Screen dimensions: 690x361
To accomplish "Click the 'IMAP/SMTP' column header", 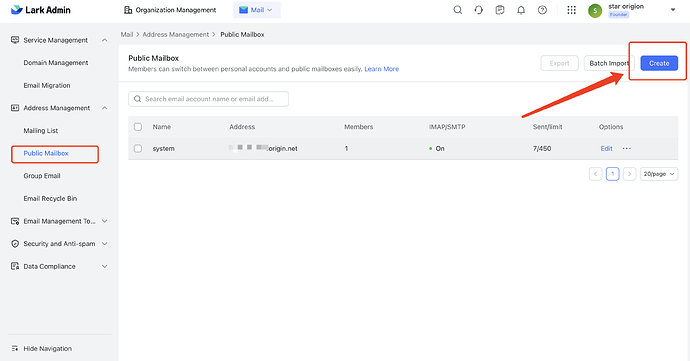I will (447, 127).
